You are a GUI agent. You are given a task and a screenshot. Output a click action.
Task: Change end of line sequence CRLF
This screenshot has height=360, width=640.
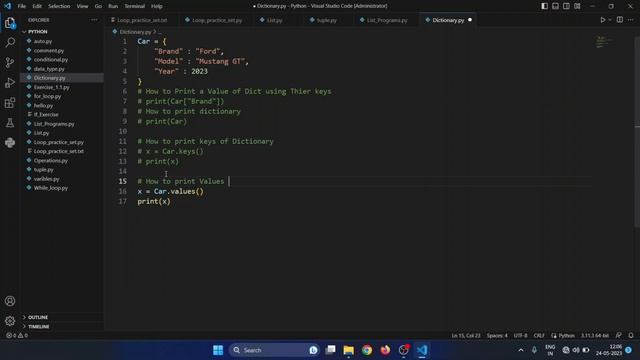(539, 336)
